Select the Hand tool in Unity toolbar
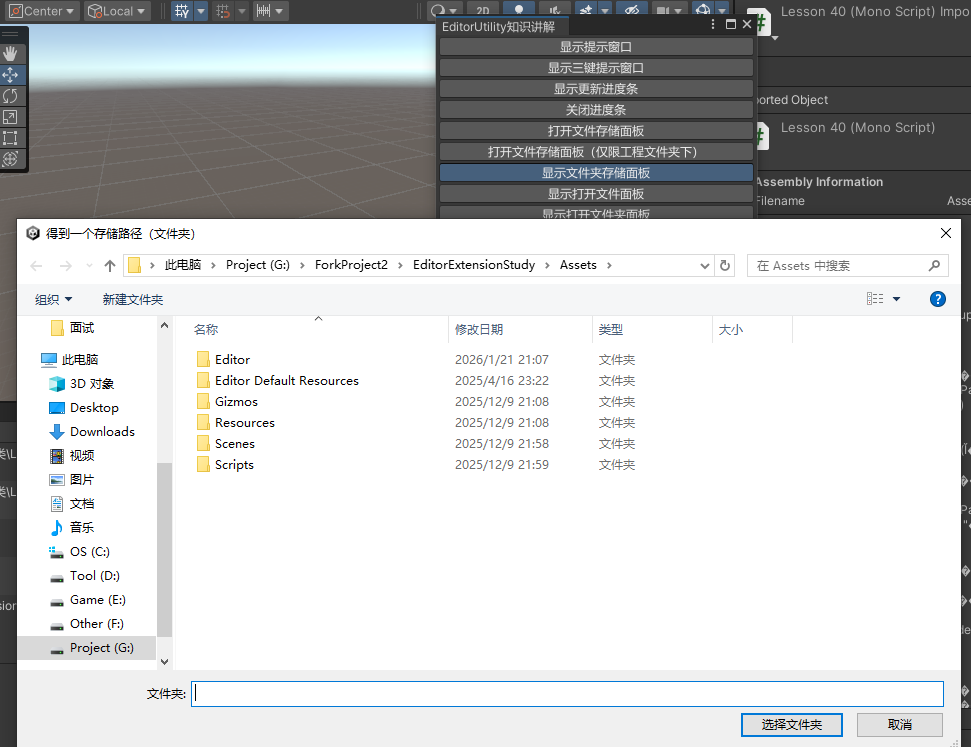This screenshot has height=747, width=971. (10, 54)
